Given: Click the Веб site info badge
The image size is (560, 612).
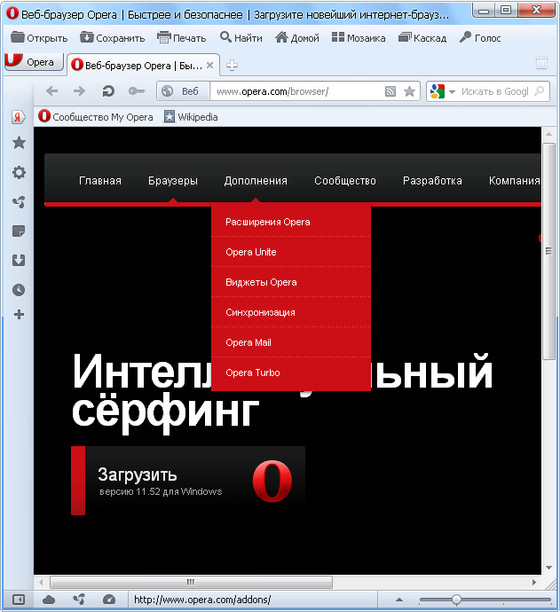Looking at the screenshot, I should (x=183, y=91).
